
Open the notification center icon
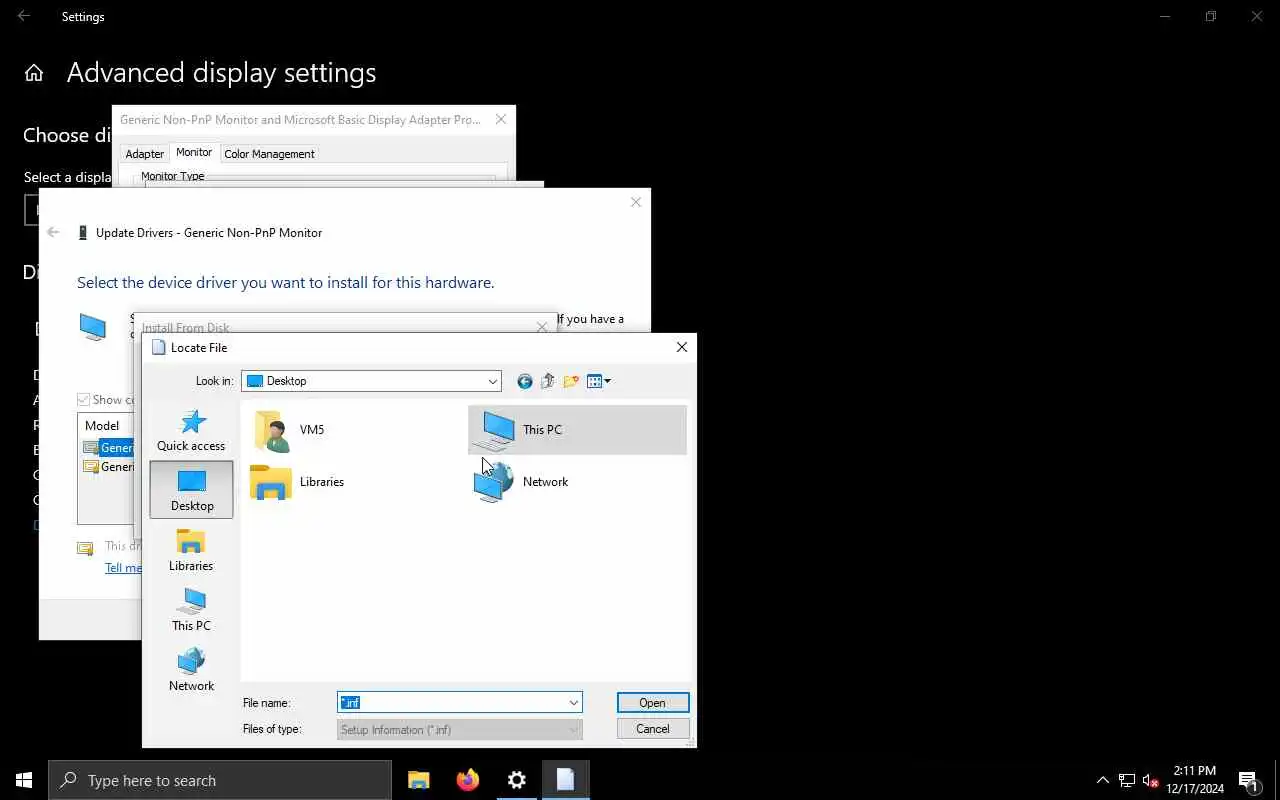point(1249,780)
